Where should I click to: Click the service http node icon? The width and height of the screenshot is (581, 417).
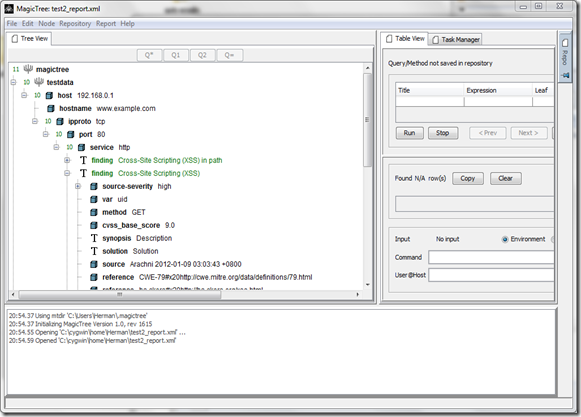click(82, 147)
